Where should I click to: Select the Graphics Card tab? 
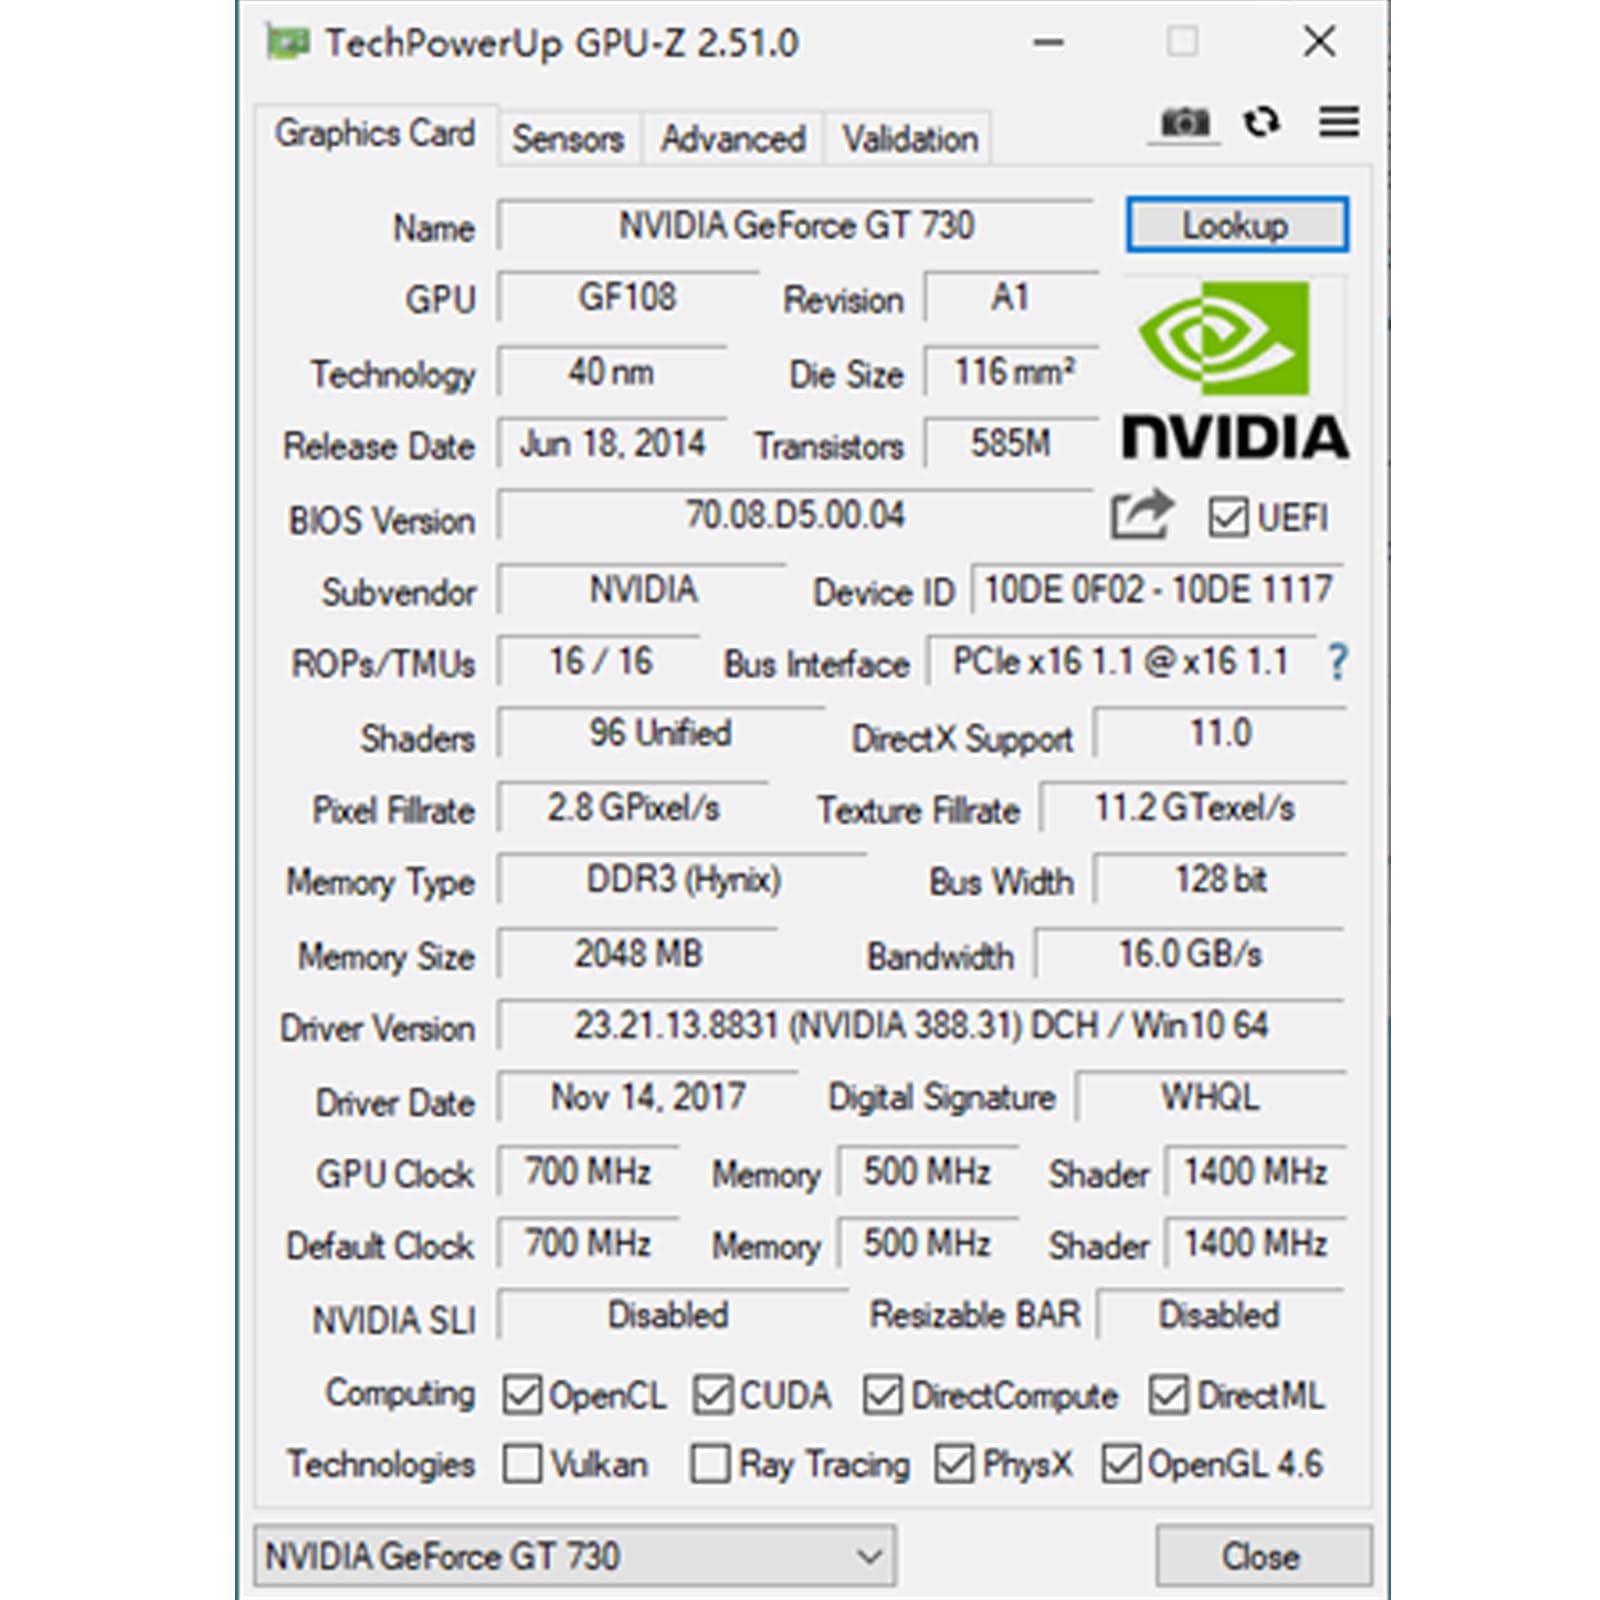[375, 134]
